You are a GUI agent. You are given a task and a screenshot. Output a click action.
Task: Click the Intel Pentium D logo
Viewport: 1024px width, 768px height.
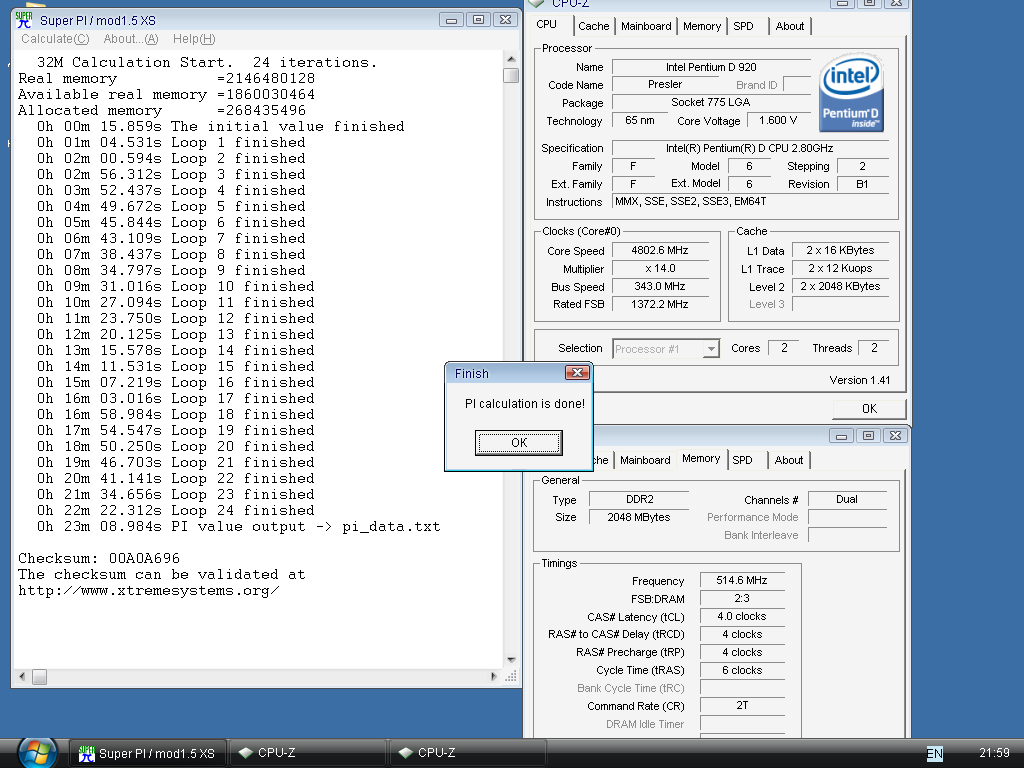tap(851, 92)
